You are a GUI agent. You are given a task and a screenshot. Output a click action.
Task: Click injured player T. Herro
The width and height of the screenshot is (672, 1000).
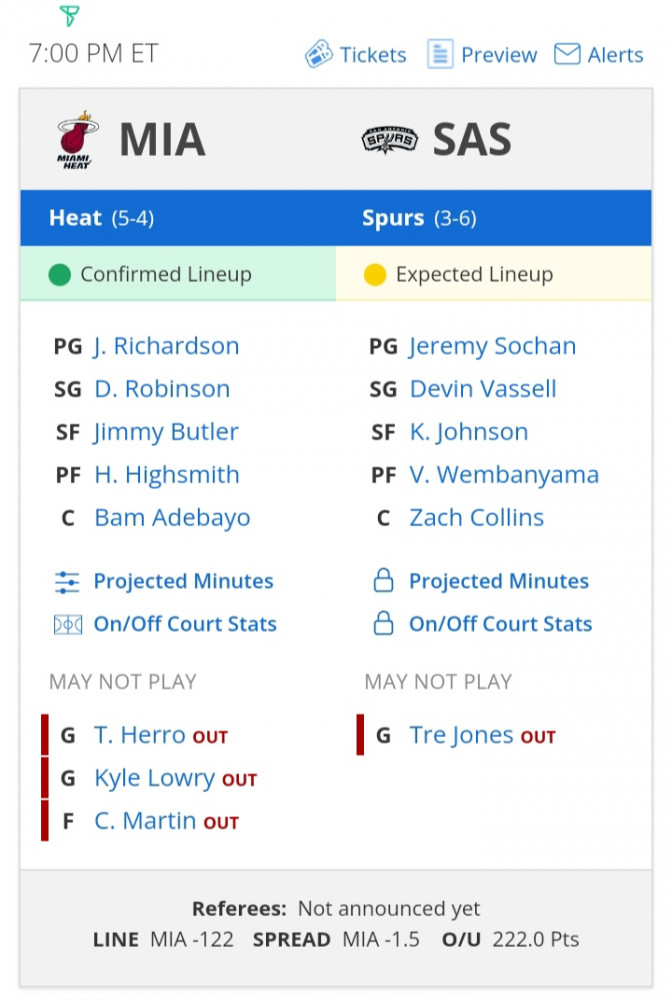pyautogui.click(x=140, y=735)
